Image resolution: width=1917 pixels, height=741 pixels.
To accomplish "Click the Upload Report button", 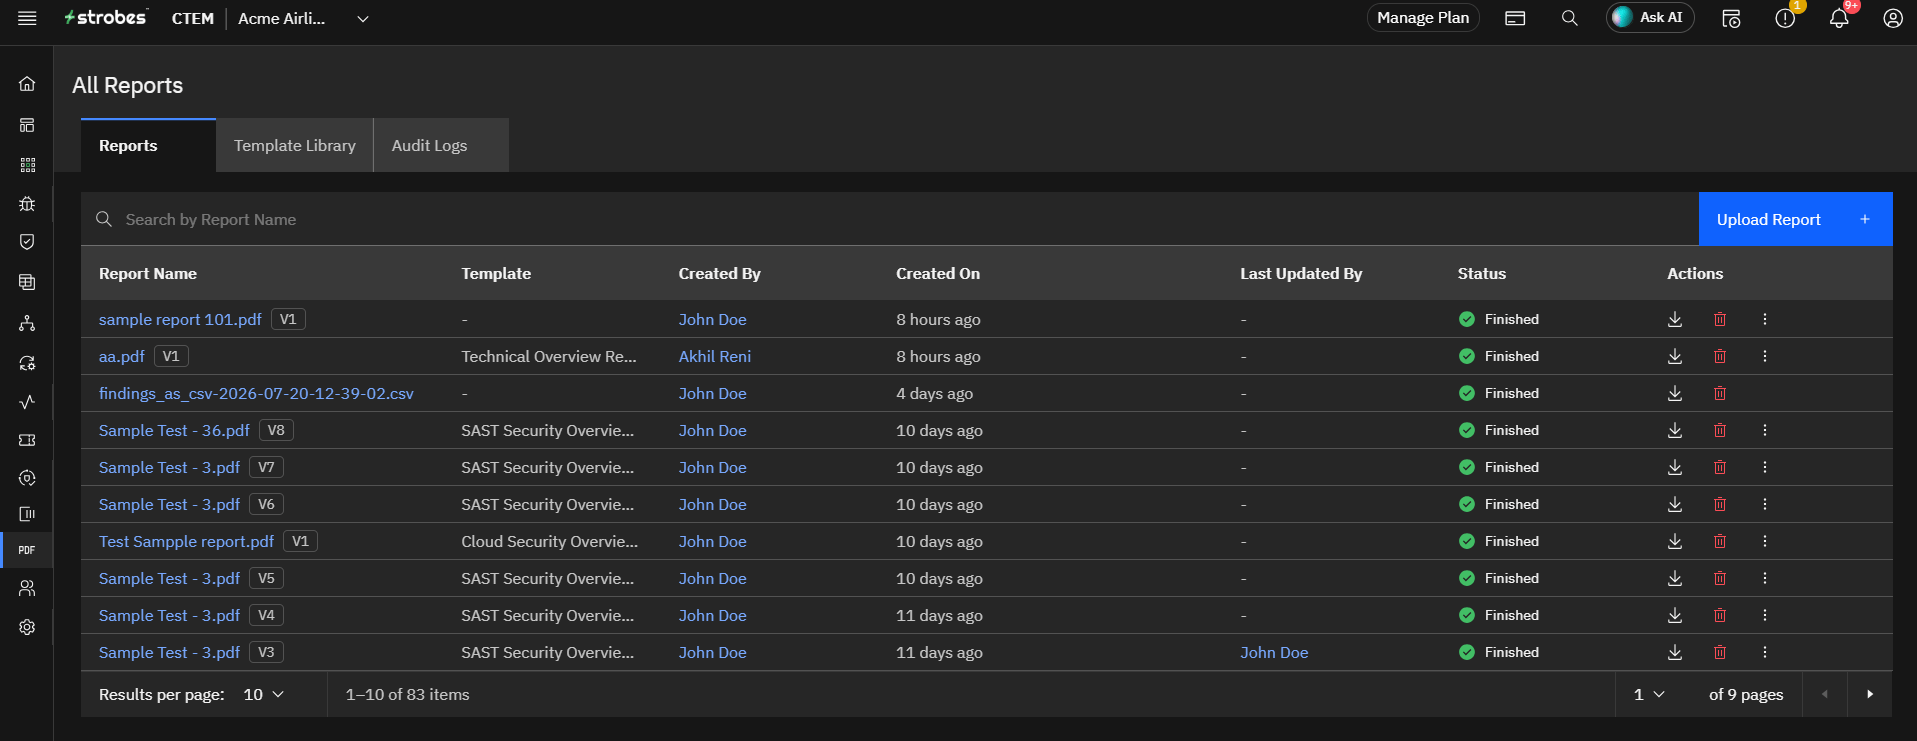I will 1795,219.
